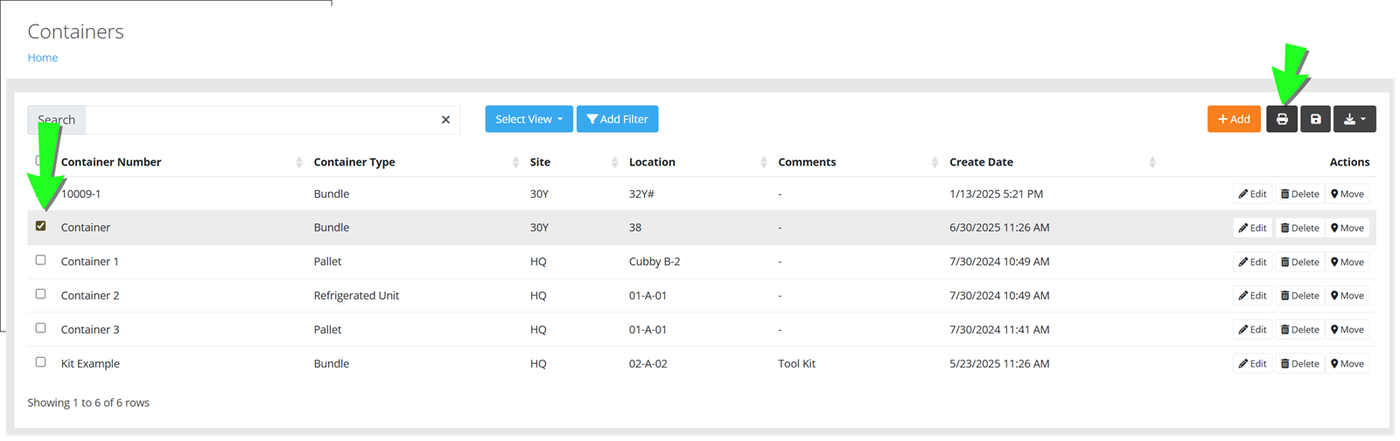Check the checkbox for Container 1
This screenshot has height=441, width=1400.
pyautogui.click(x=41, y=260)
